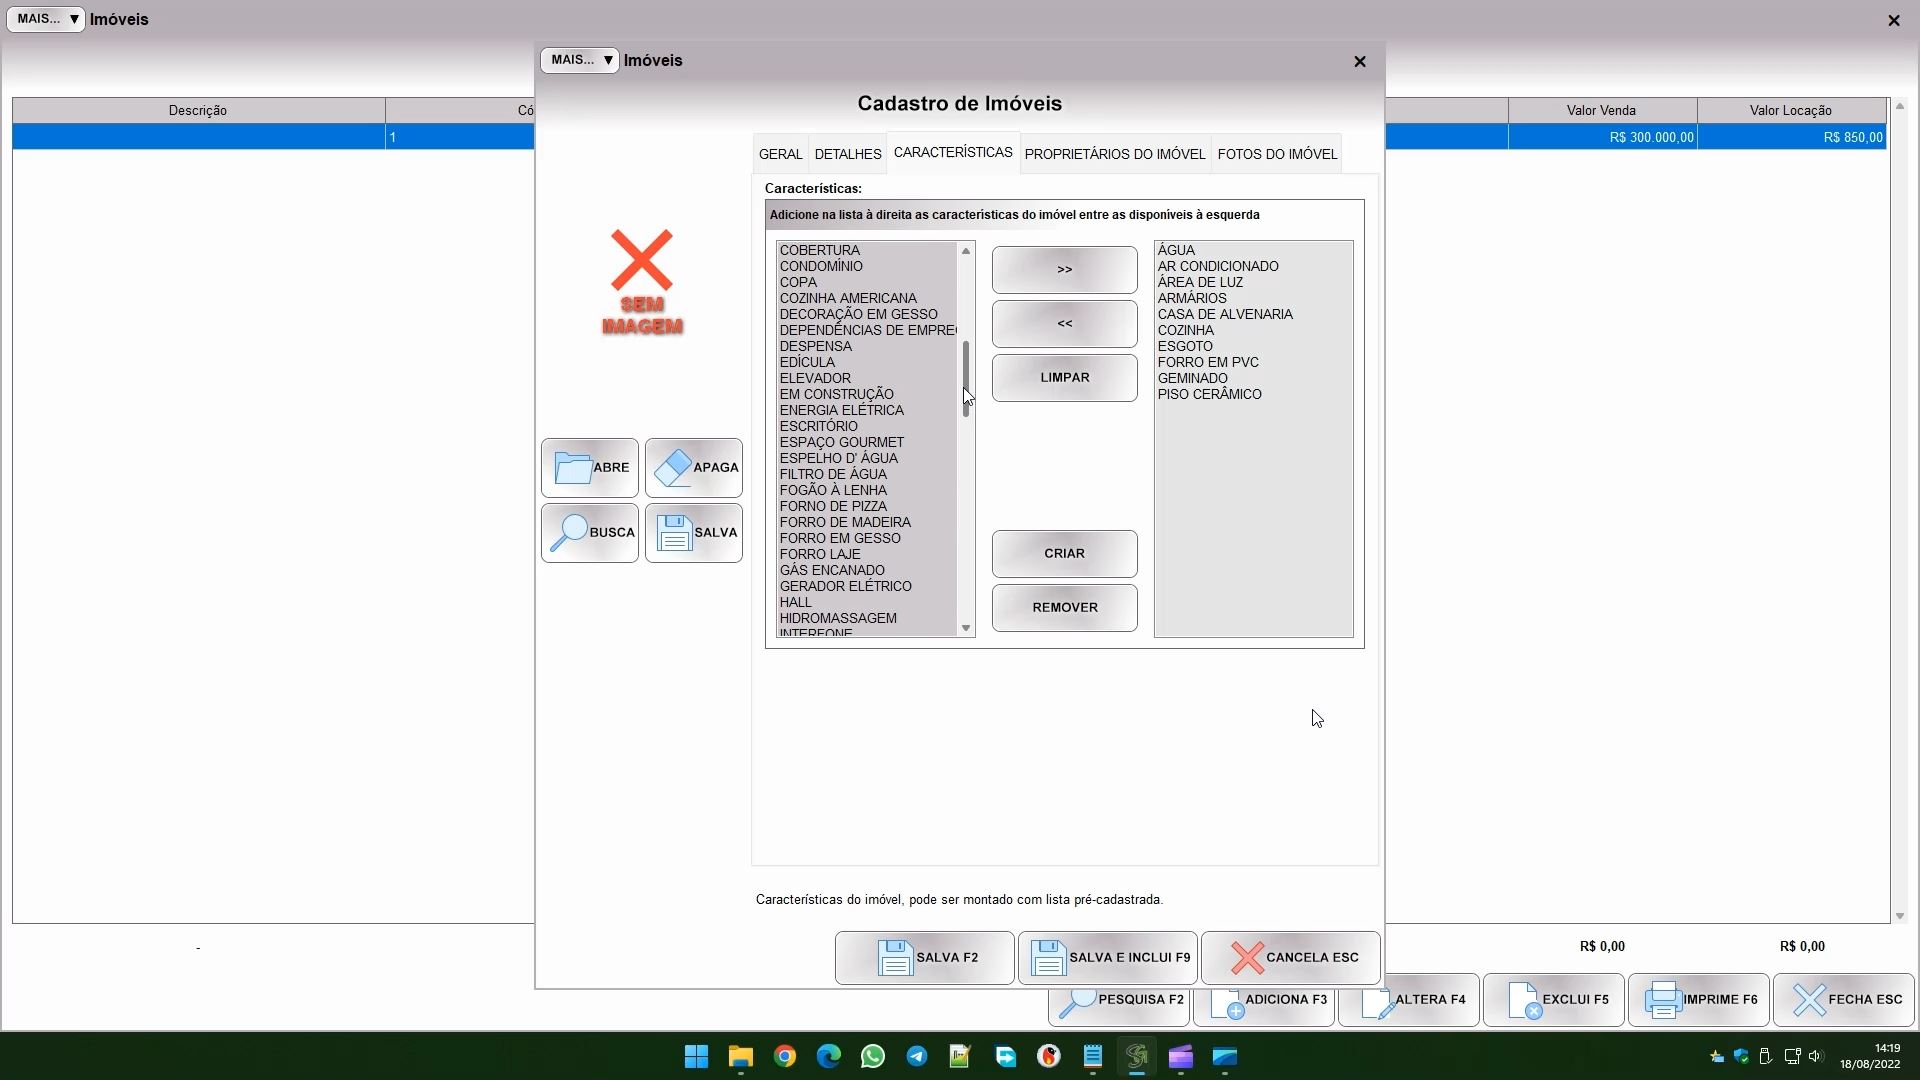Open WhatsApp from the taskbar

click(x=872, y=1057)
